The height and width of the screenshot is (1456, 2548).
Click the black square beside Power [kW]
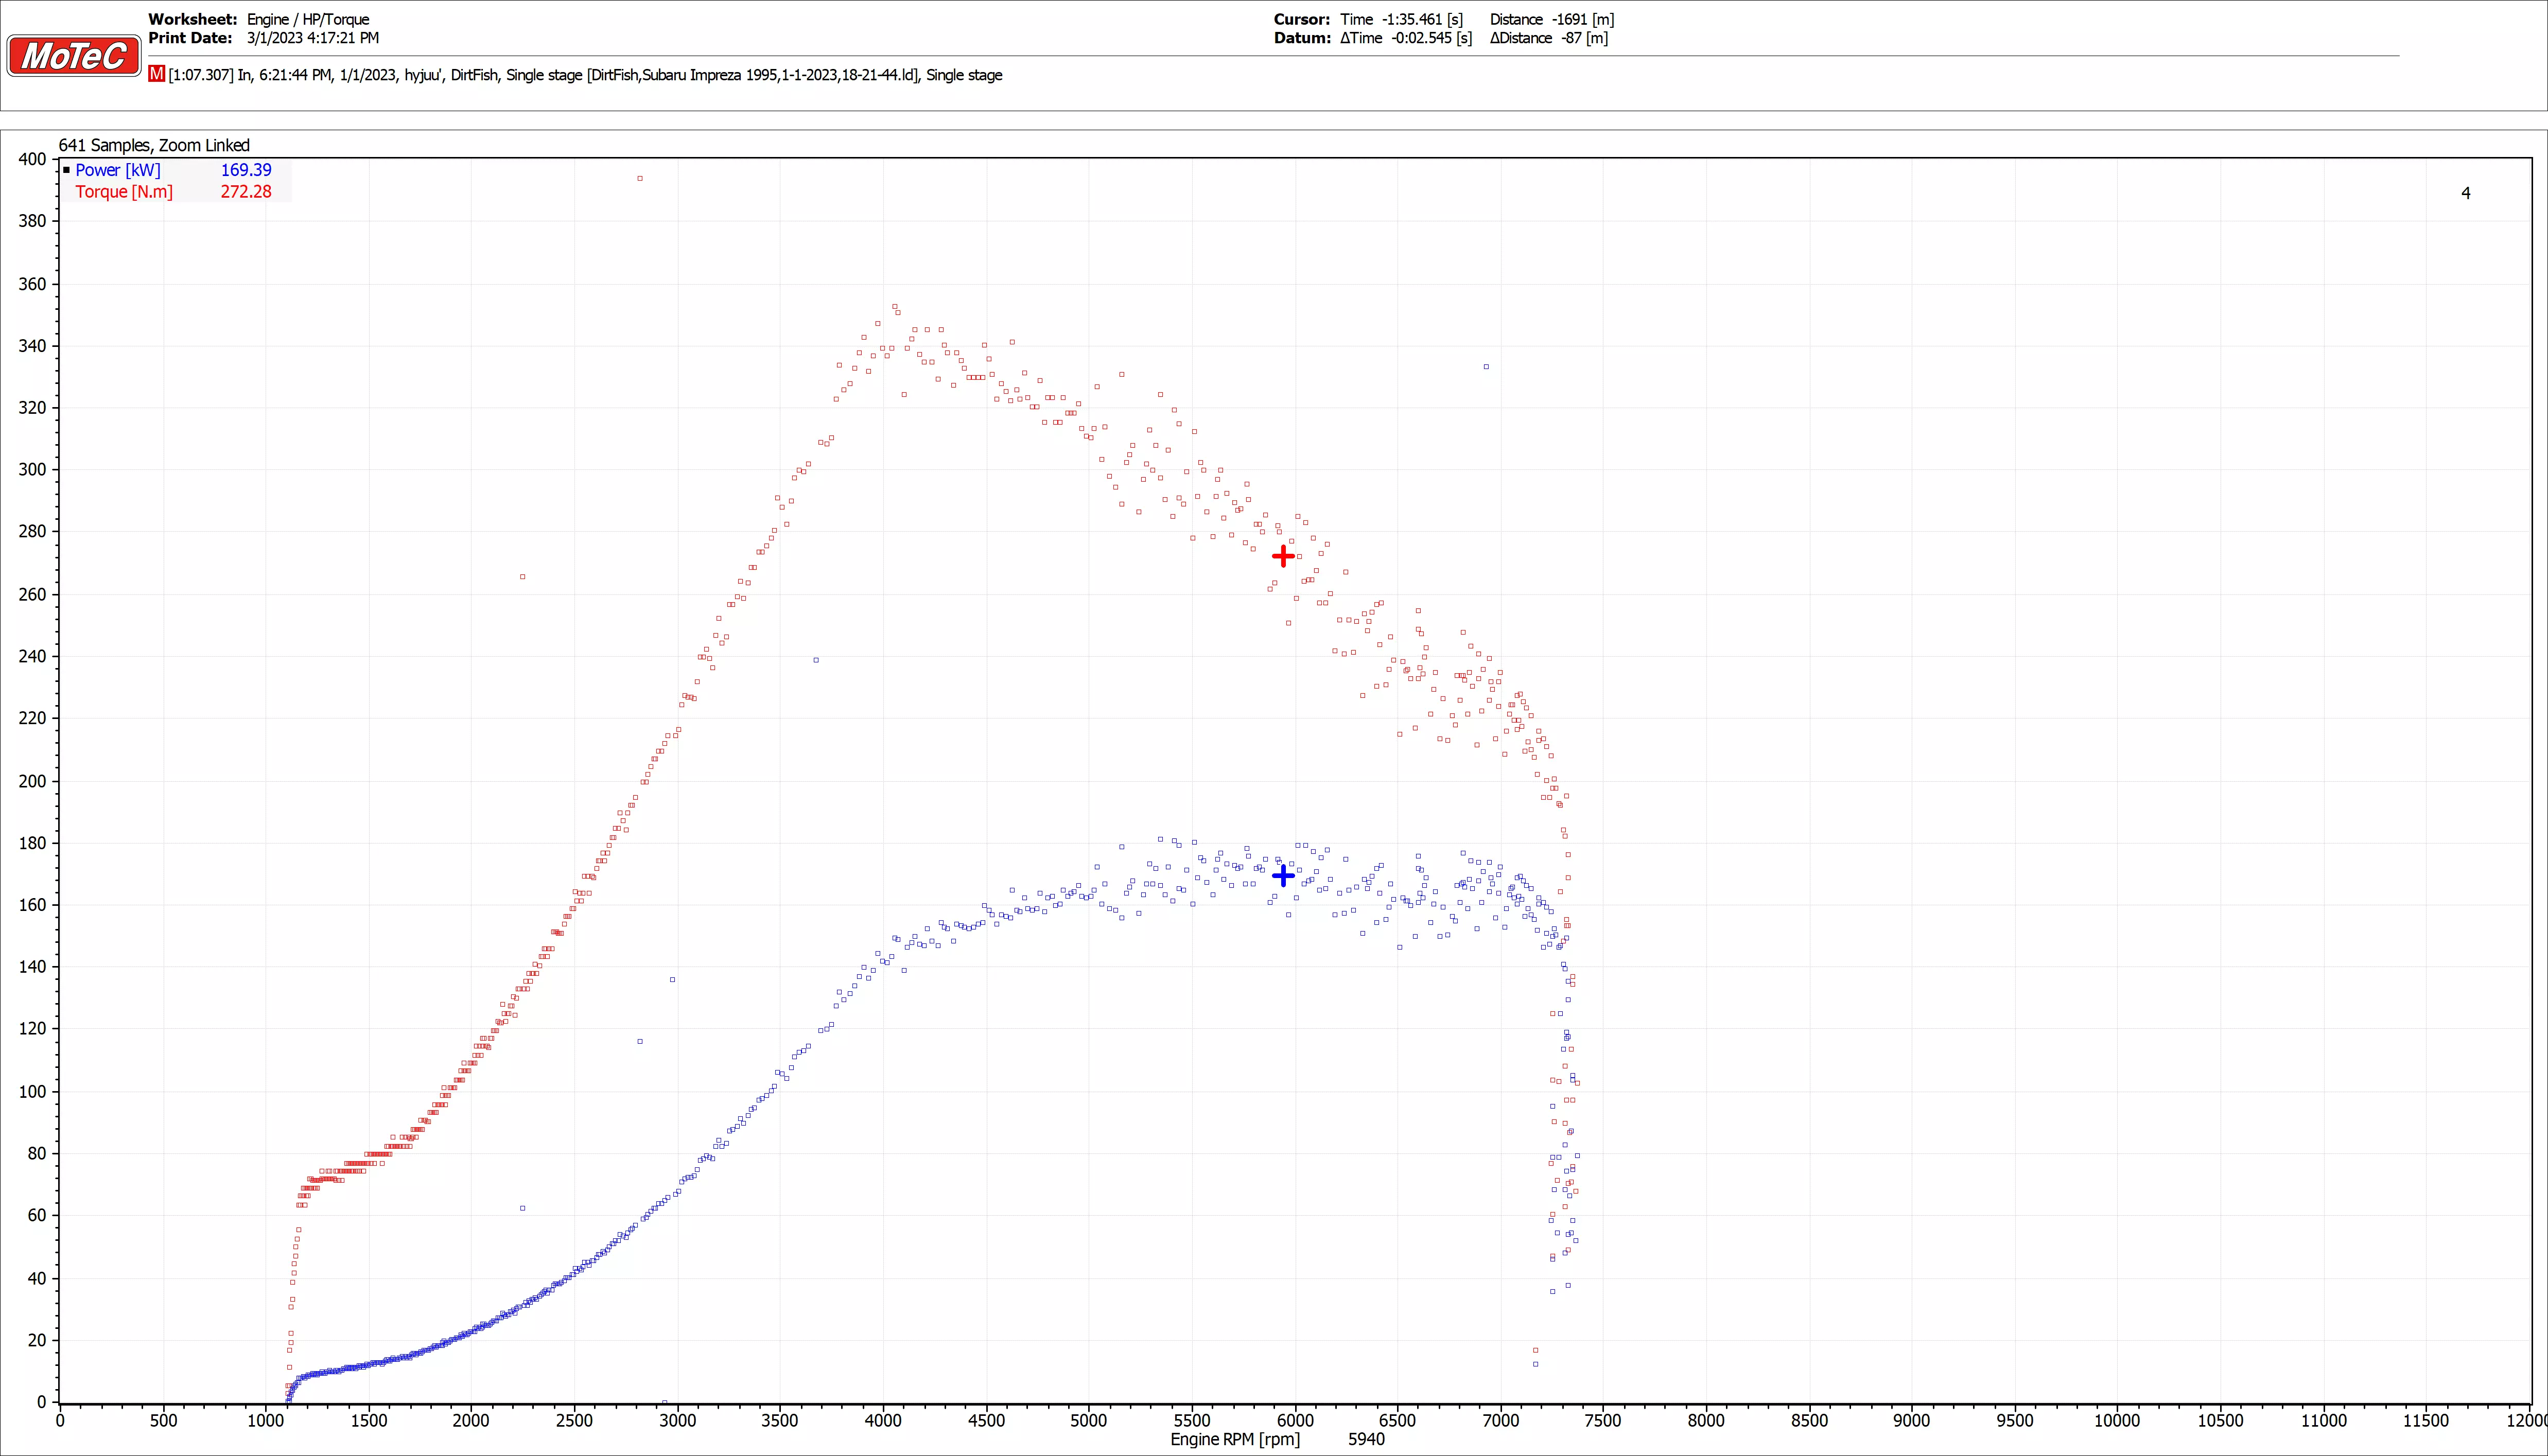[x=67, y=170]
